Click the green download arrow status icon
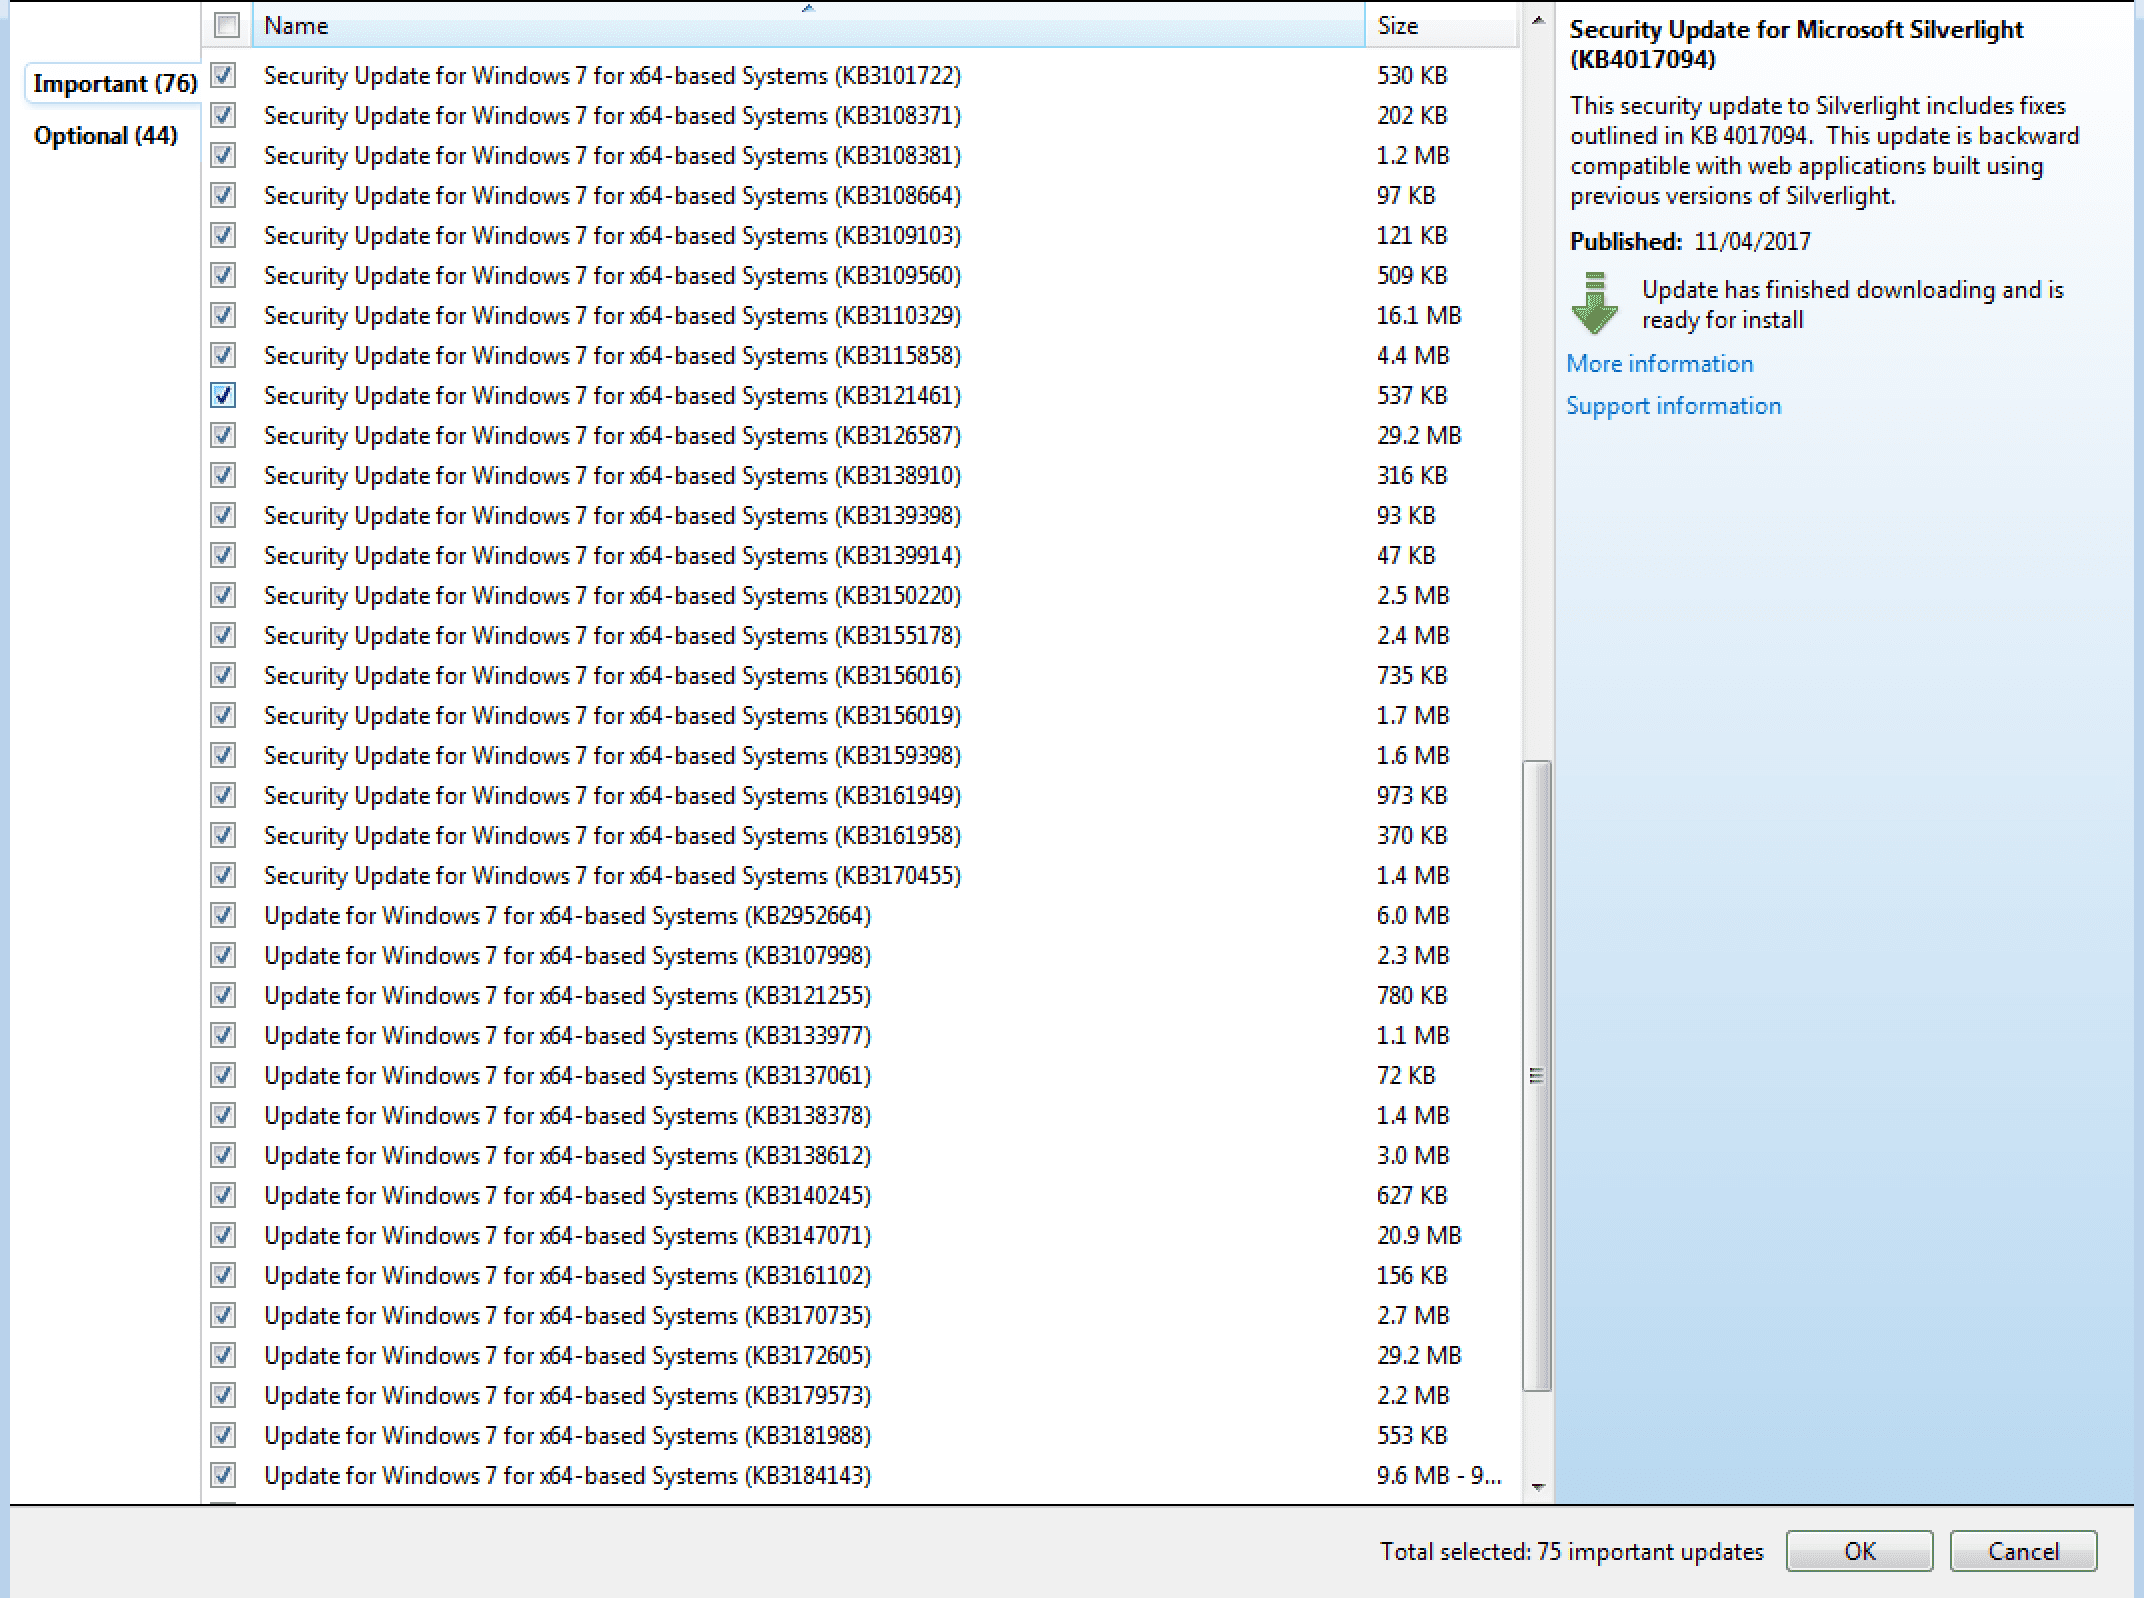This screenshot has width=2144, height=1598. click(1594, 303)
